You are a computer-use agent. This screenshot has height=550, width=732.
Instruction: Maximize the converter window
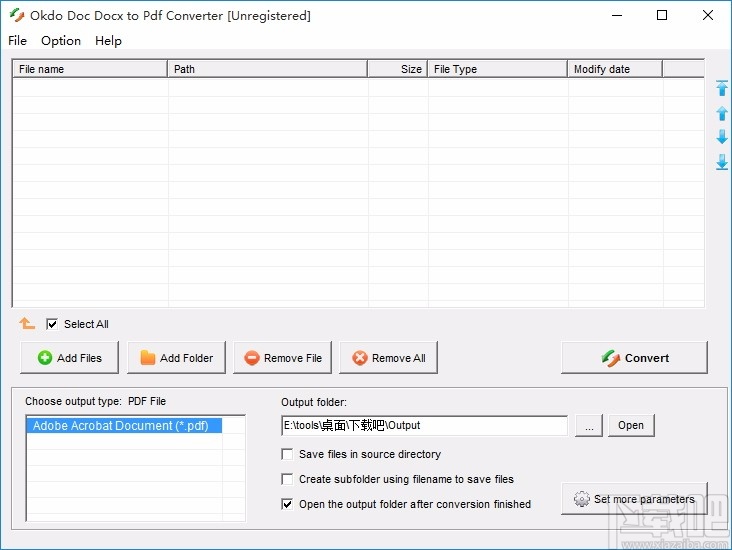tap(662, 15)
